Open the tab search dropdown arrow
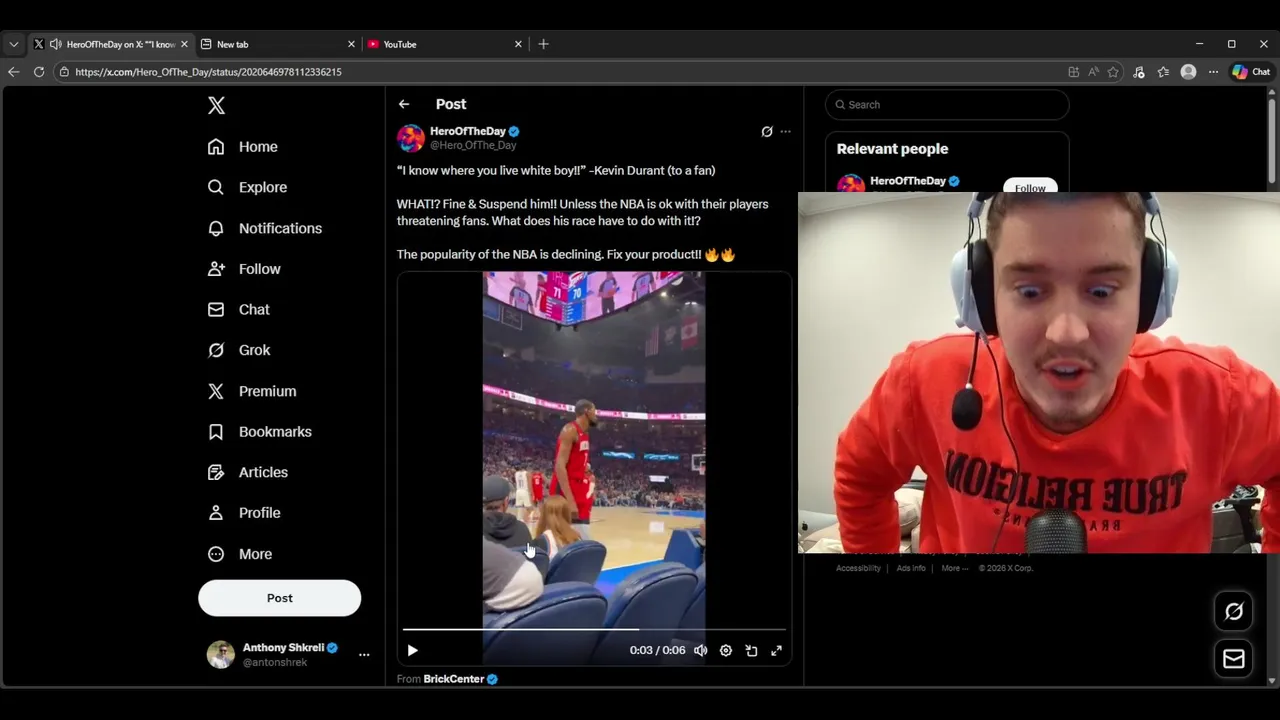The height and width of the screenshot is (720, 1280). [14, 44]
